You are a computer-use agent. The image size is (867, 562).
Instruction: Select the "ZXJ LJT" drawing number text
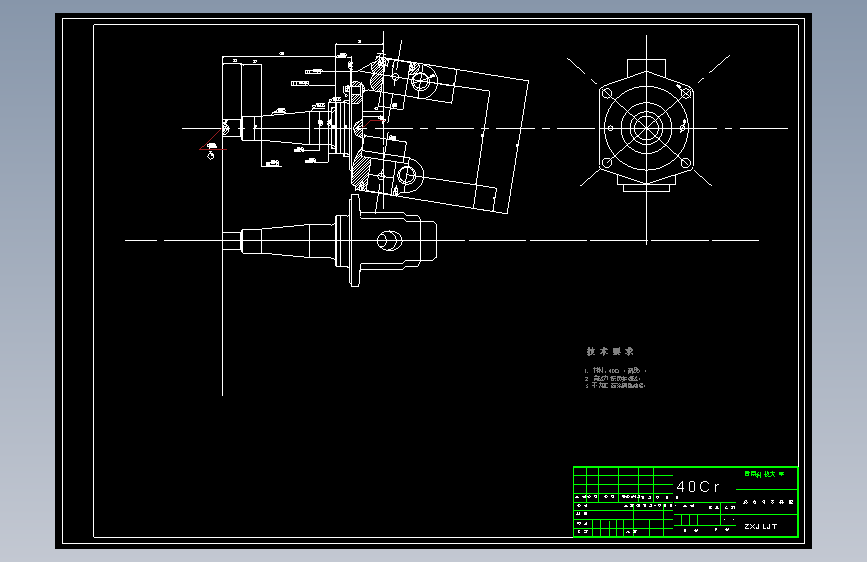(x=761, y=527)
